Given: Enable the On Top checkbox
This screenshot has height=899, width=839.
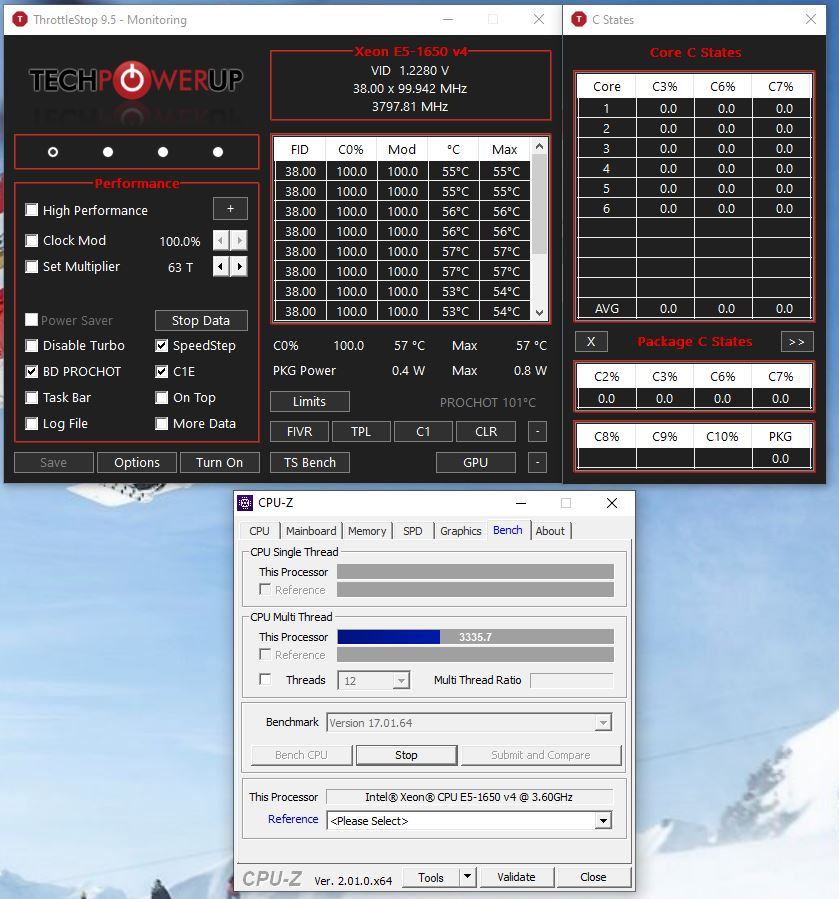Looking at the screenshot, I should (162, 397).
